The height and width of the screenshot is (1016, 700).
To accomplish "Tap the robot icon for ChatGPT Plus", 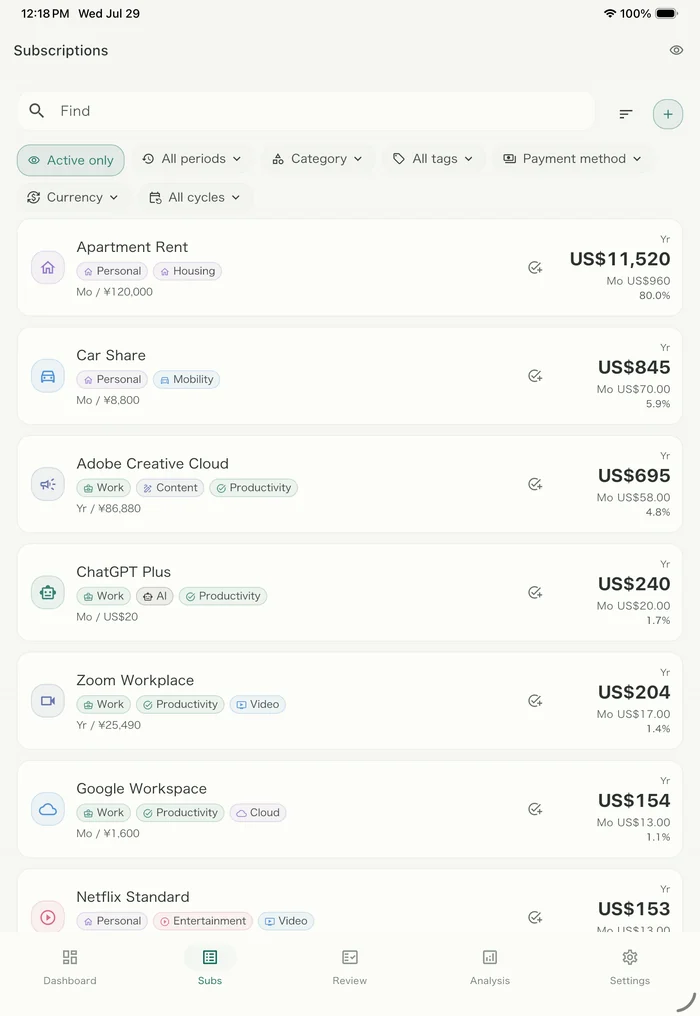I will pos(48,592).
